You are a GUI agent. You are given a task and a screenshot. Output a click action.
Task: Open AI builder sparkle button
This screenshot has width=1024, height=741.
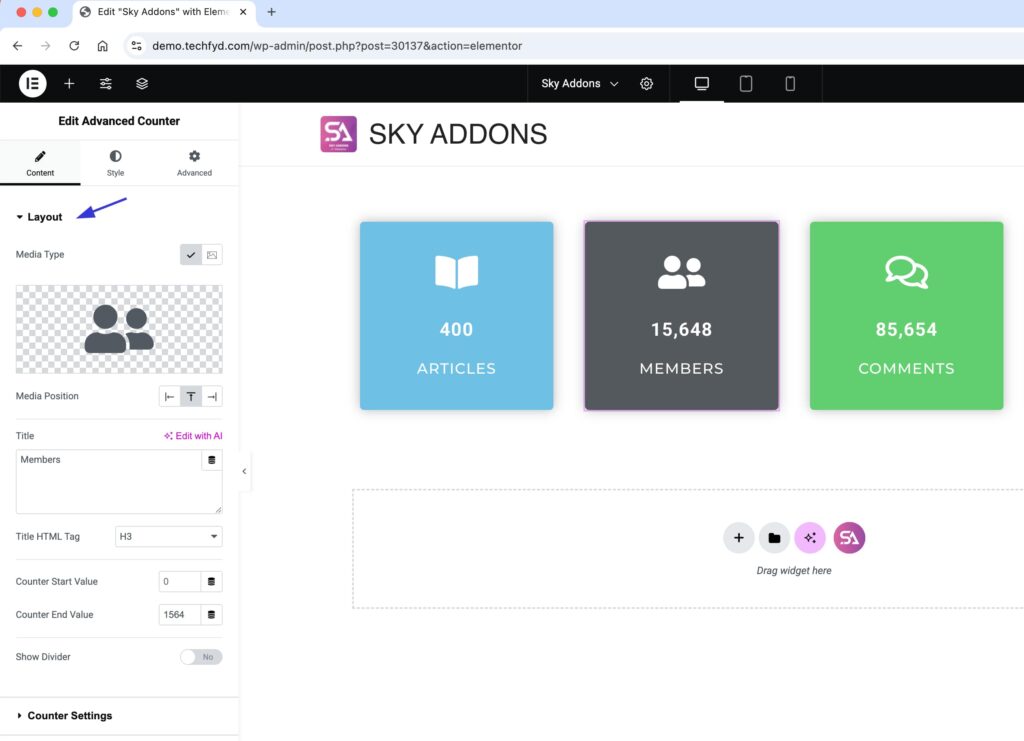(x=810, y=538)
